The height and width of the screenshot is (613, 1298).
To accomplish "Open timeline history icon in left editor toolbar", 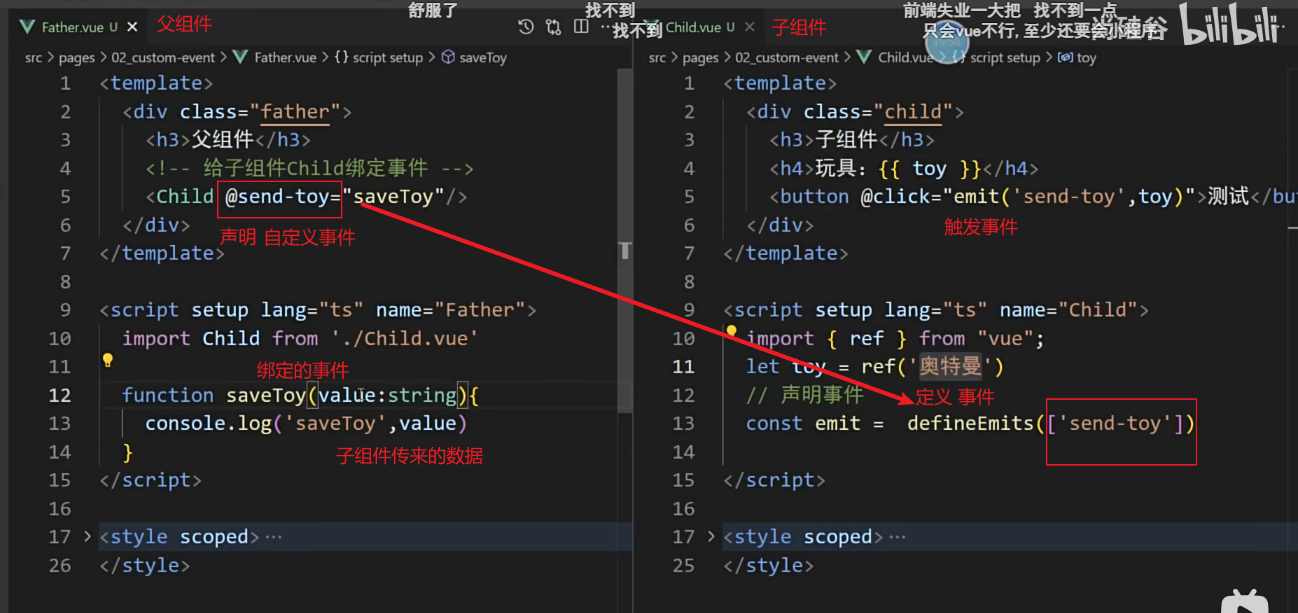I will (x=526, y=27).
